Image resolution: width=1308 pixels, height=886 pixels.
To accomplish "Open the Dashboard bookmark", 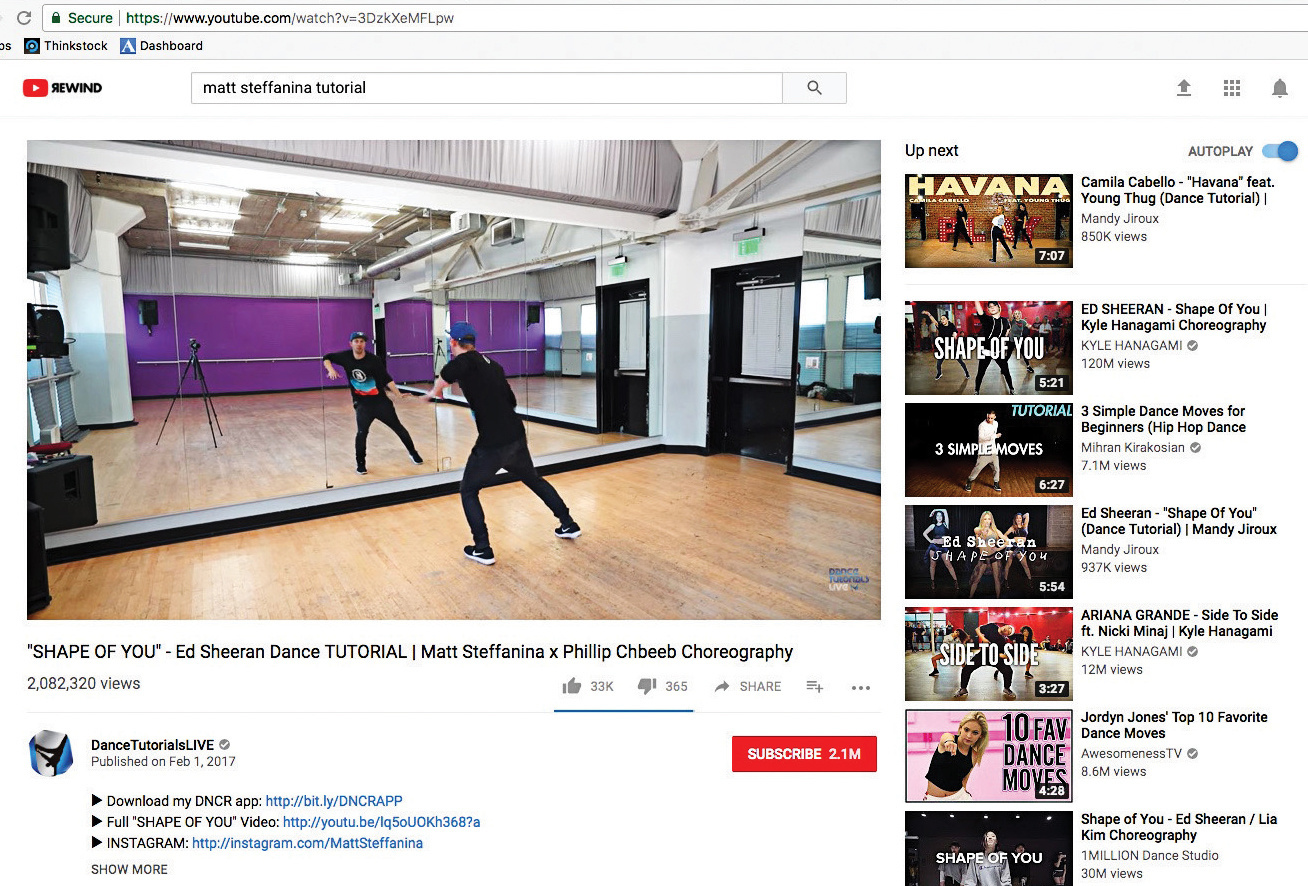I will coord(162,46).
